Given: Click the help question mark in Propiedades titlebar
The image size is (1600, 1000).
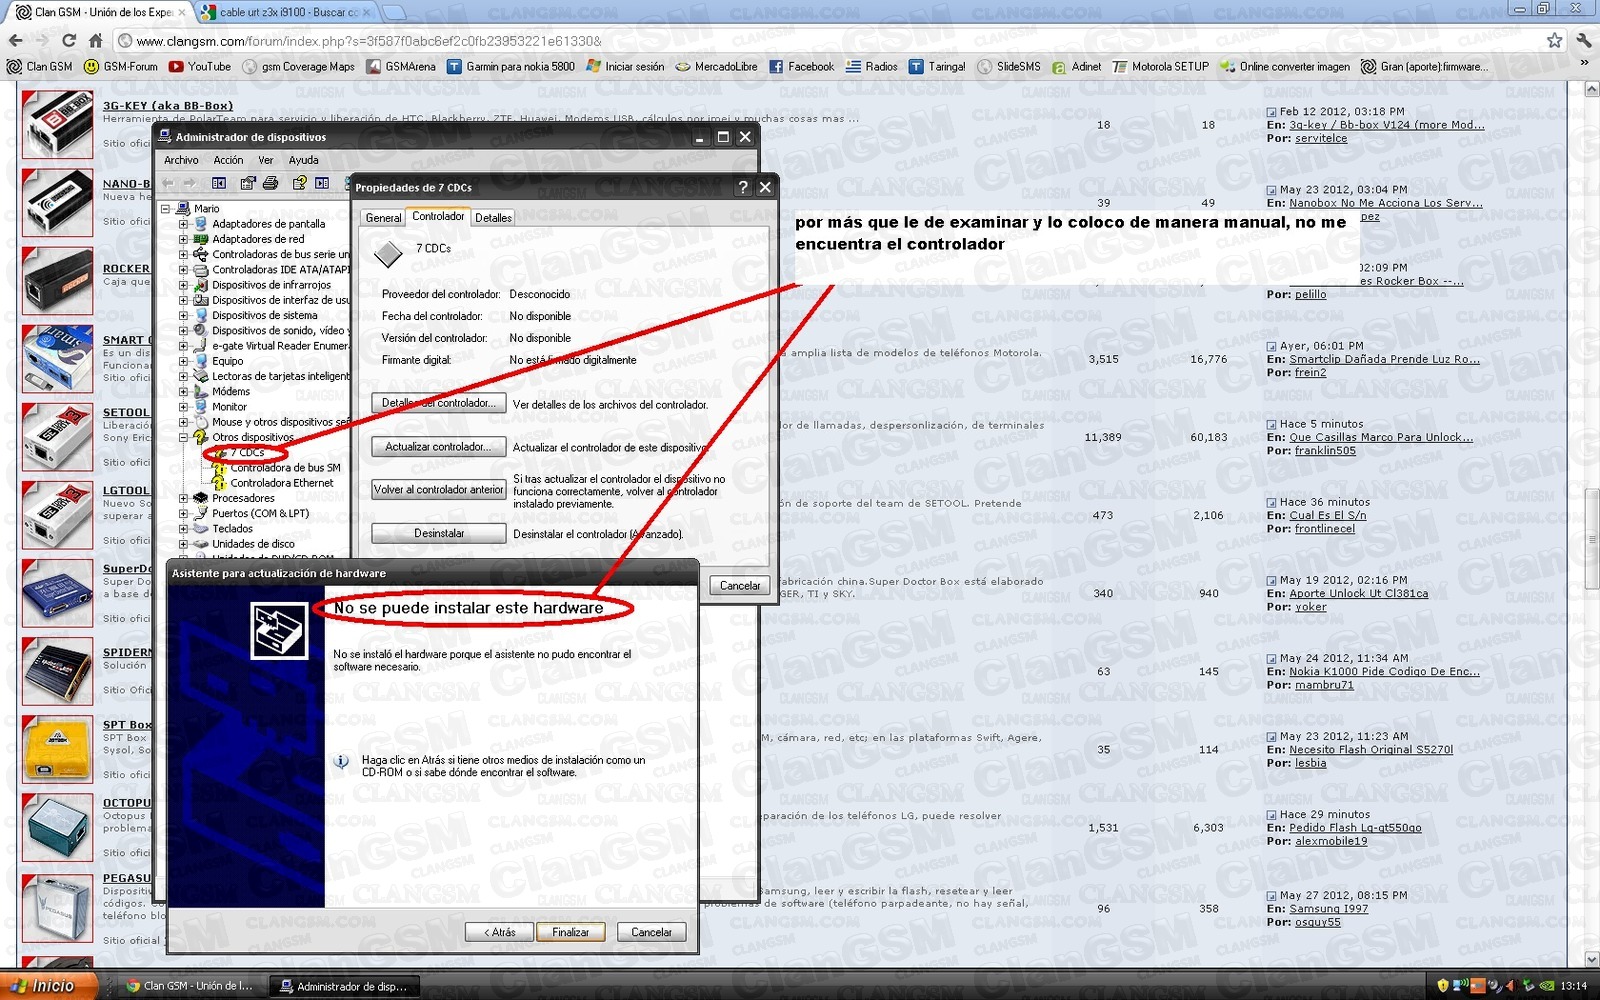Looking at the screenshot, I should 743,187.
